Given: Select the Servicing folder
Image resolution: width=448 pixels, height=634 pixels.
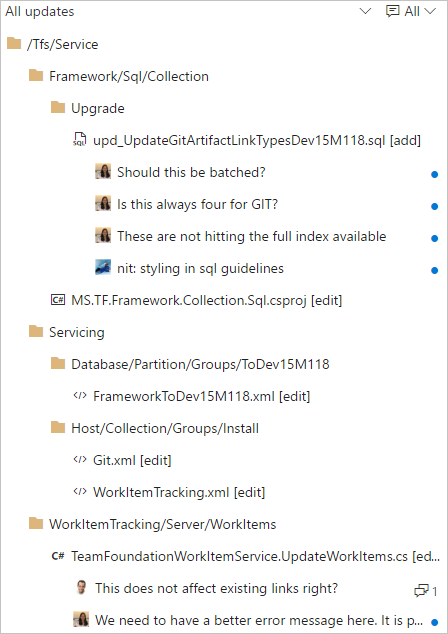Looking at the screenshot, I should 76,332.
